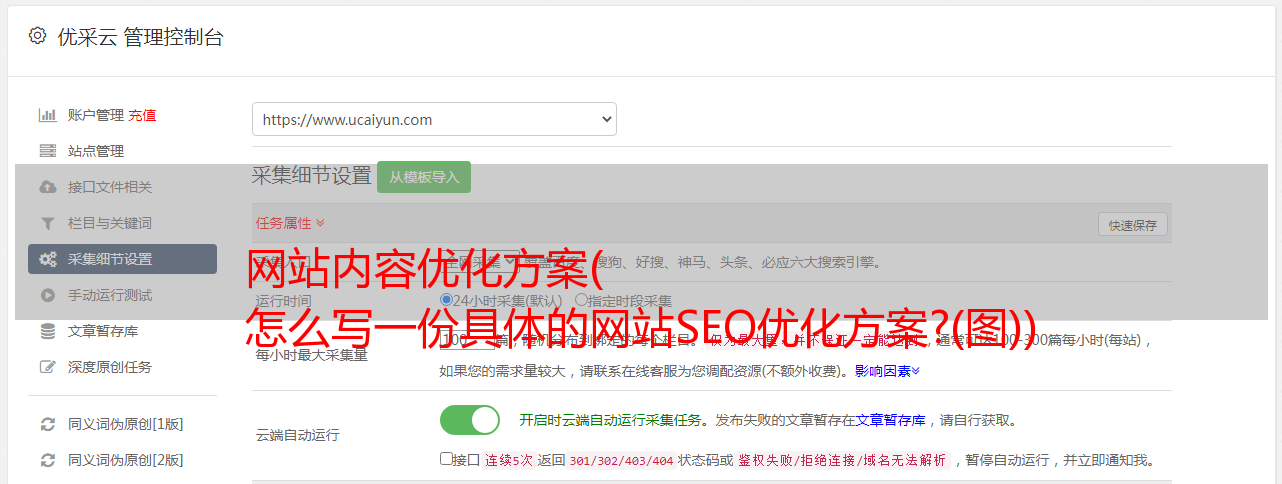Screen dimensions: 1282x484
Task: Click the bar chart icon for 账户管理
Action: 47,115
